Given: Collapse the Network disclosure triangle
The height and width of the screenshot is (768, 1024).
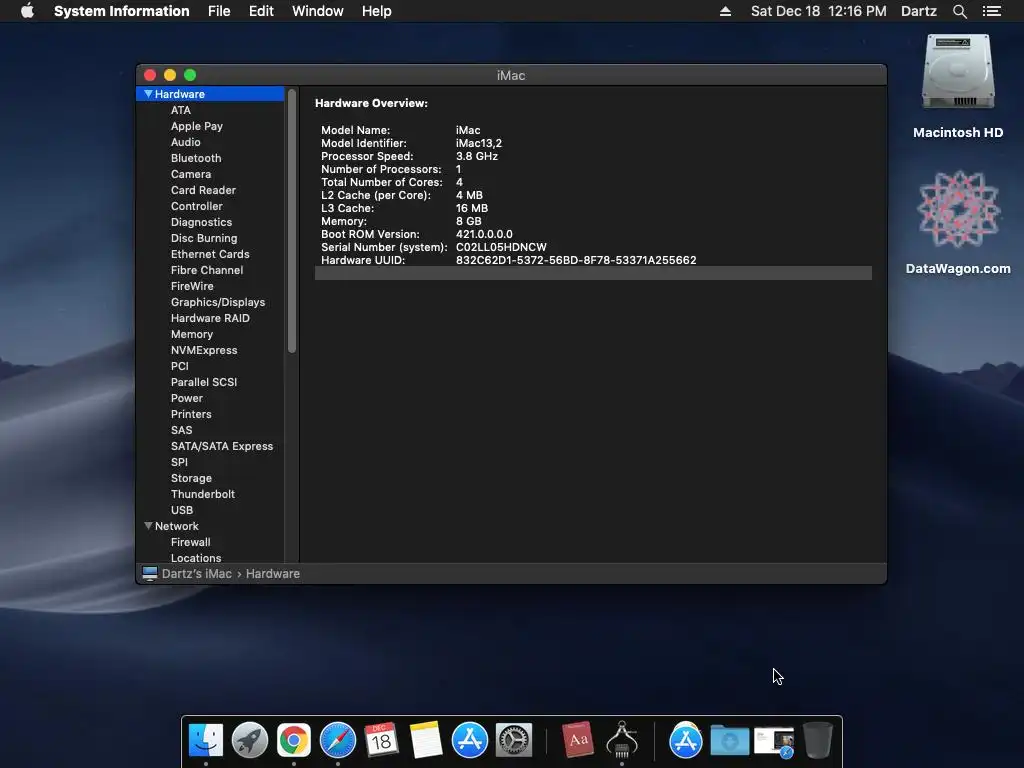Looking at the screenshot, I should (148, 526).
